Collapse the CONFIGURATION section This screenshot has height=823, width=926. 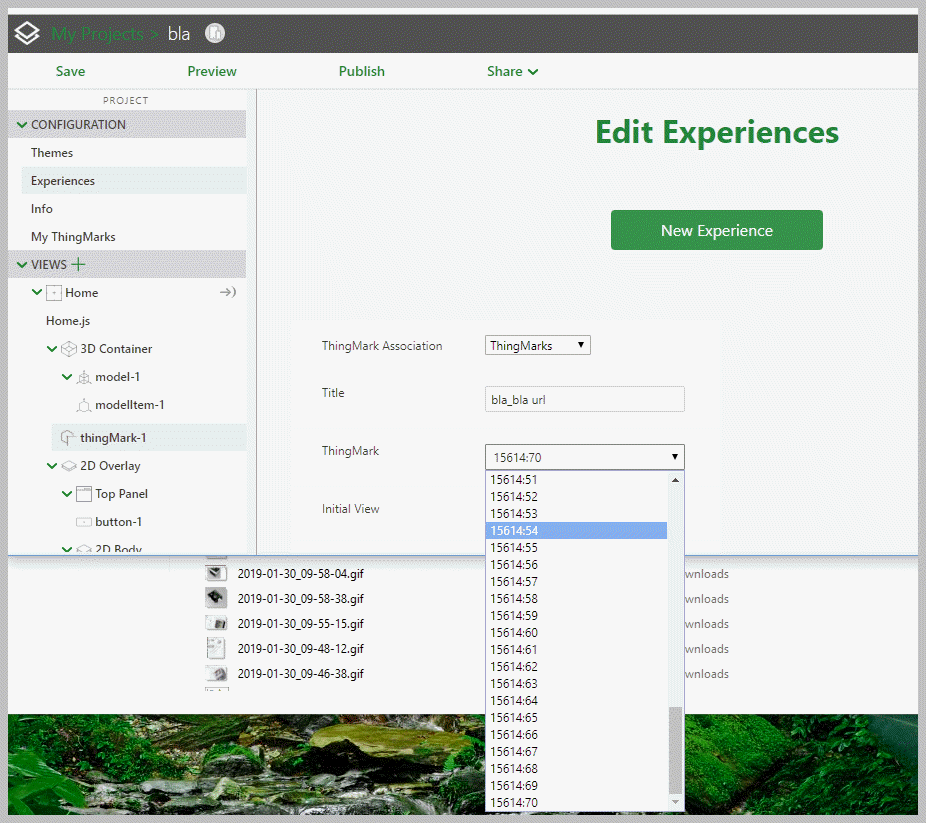click(21, 124)
